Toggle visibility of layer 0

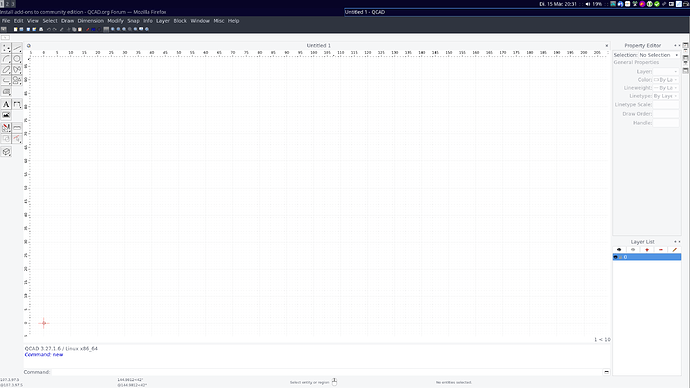coord(616,257)
